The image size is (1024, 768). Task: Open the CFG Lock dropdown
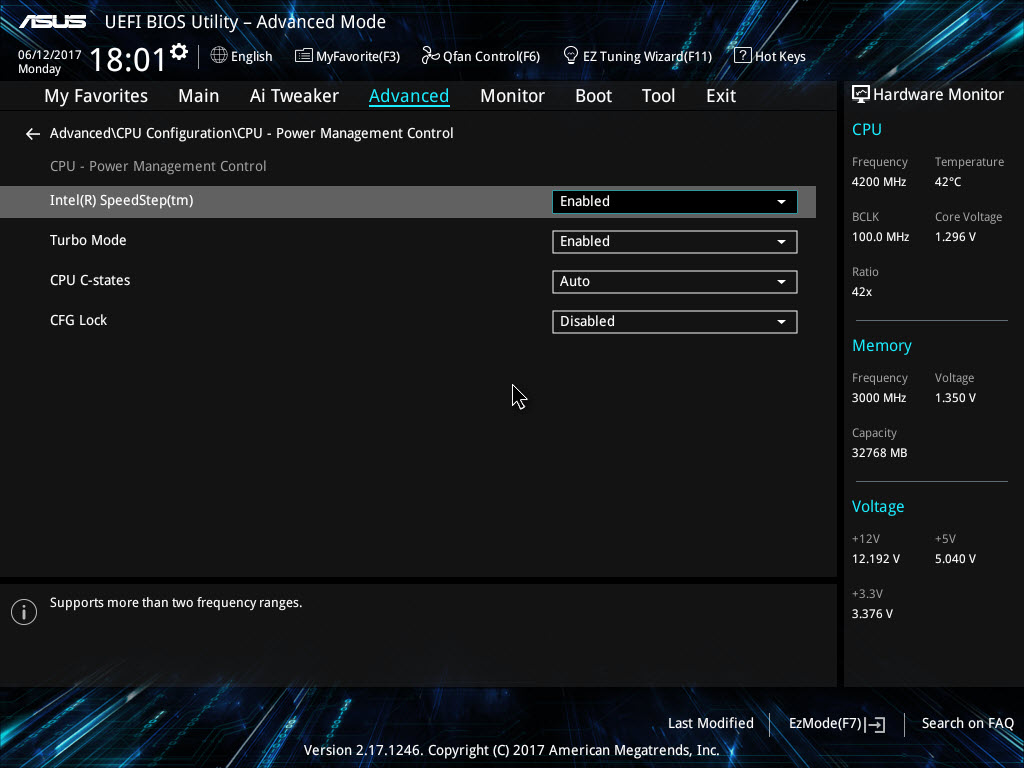point(675,321)
